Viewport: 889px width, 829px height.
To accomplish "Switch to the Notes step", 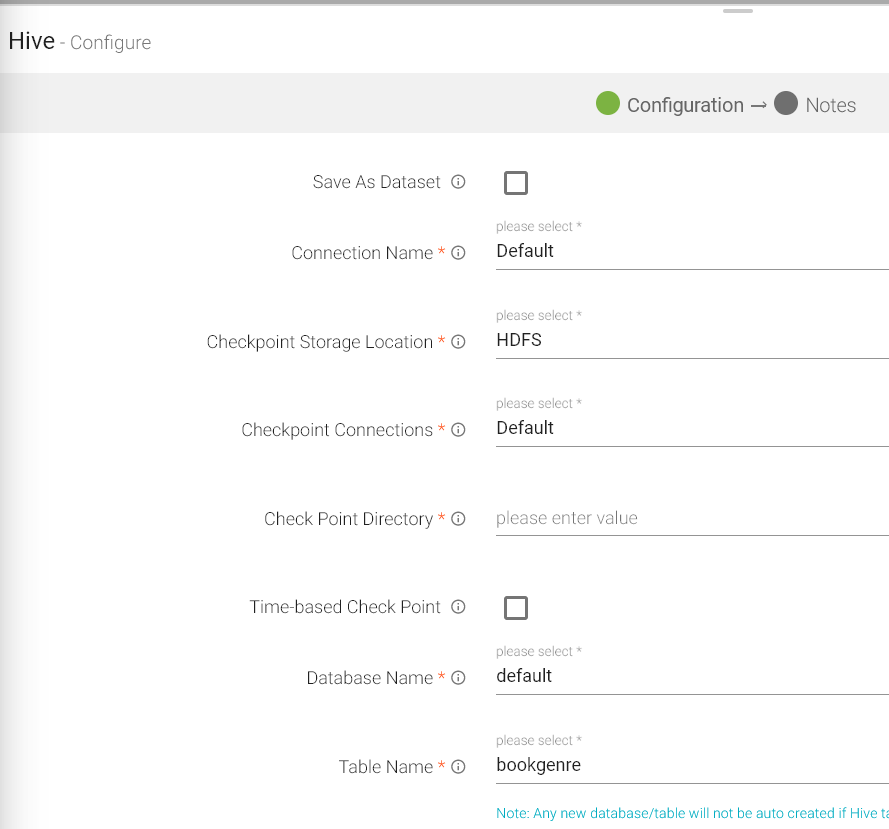I will (830, 105).
